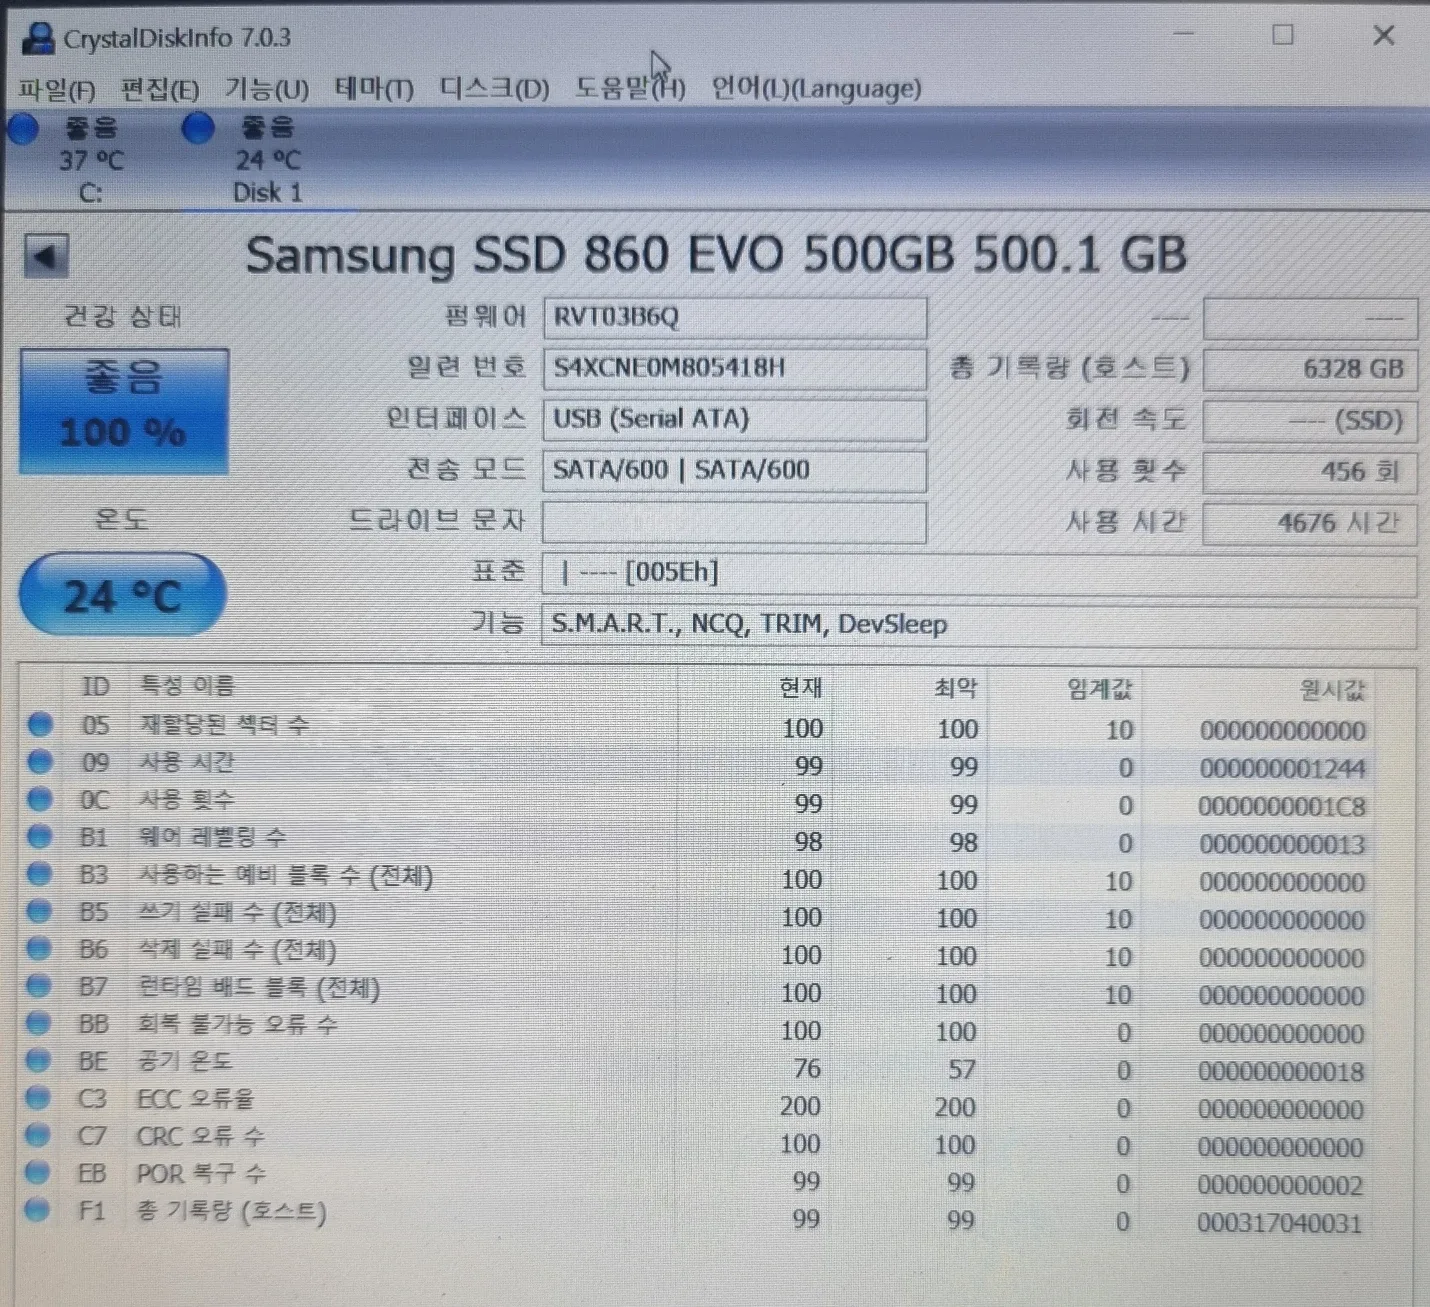Click the transfer mode field SATA/600 | SATA/600
This screenshot has width=1430, height=1307.
coord(734,470)
